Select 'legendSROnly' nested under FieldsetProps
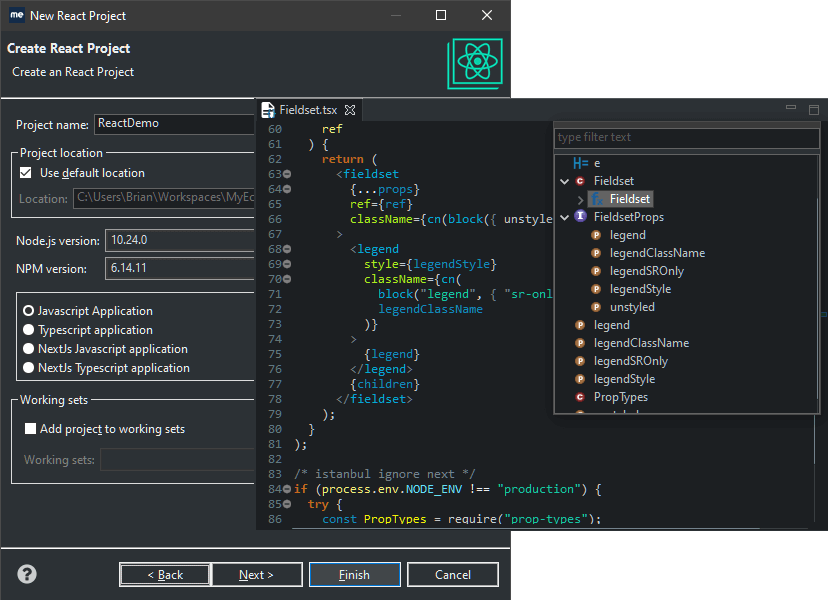The width and height of the screenshot is (828, 600). pyautogui.click(x=647, y=271)
